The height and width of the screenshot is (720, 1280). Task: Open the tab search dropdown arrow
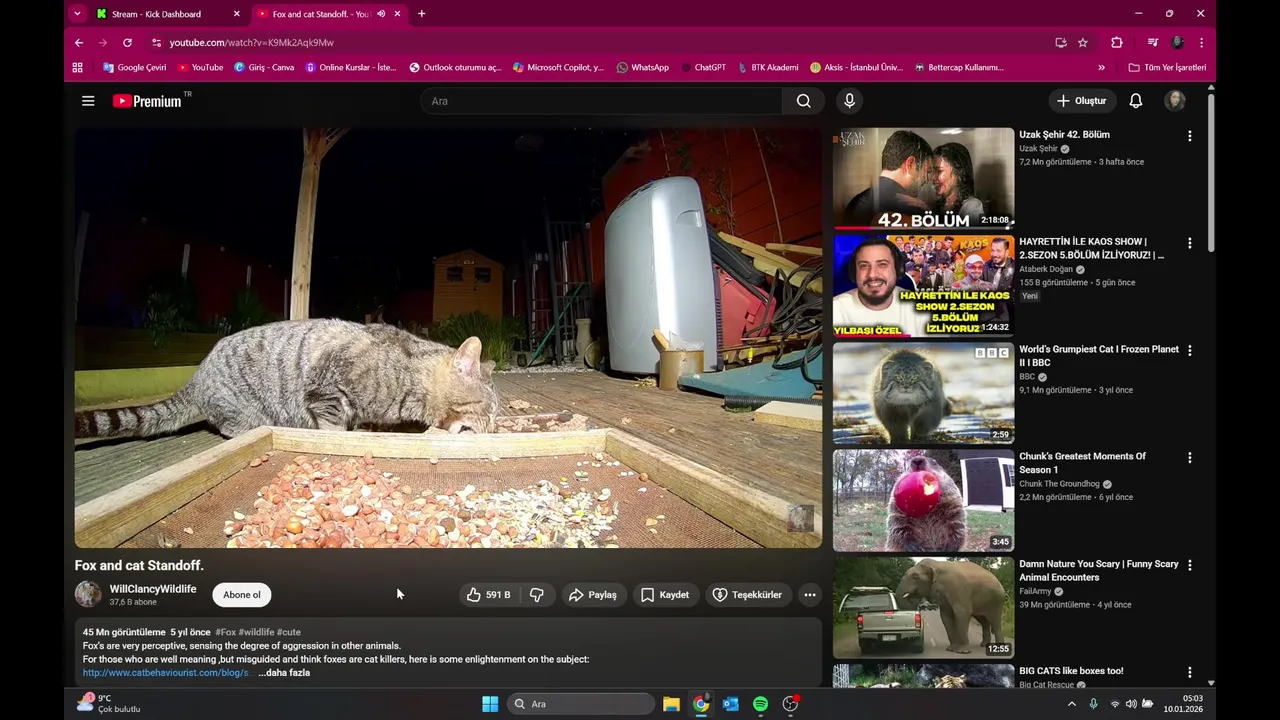click(77, 14)
